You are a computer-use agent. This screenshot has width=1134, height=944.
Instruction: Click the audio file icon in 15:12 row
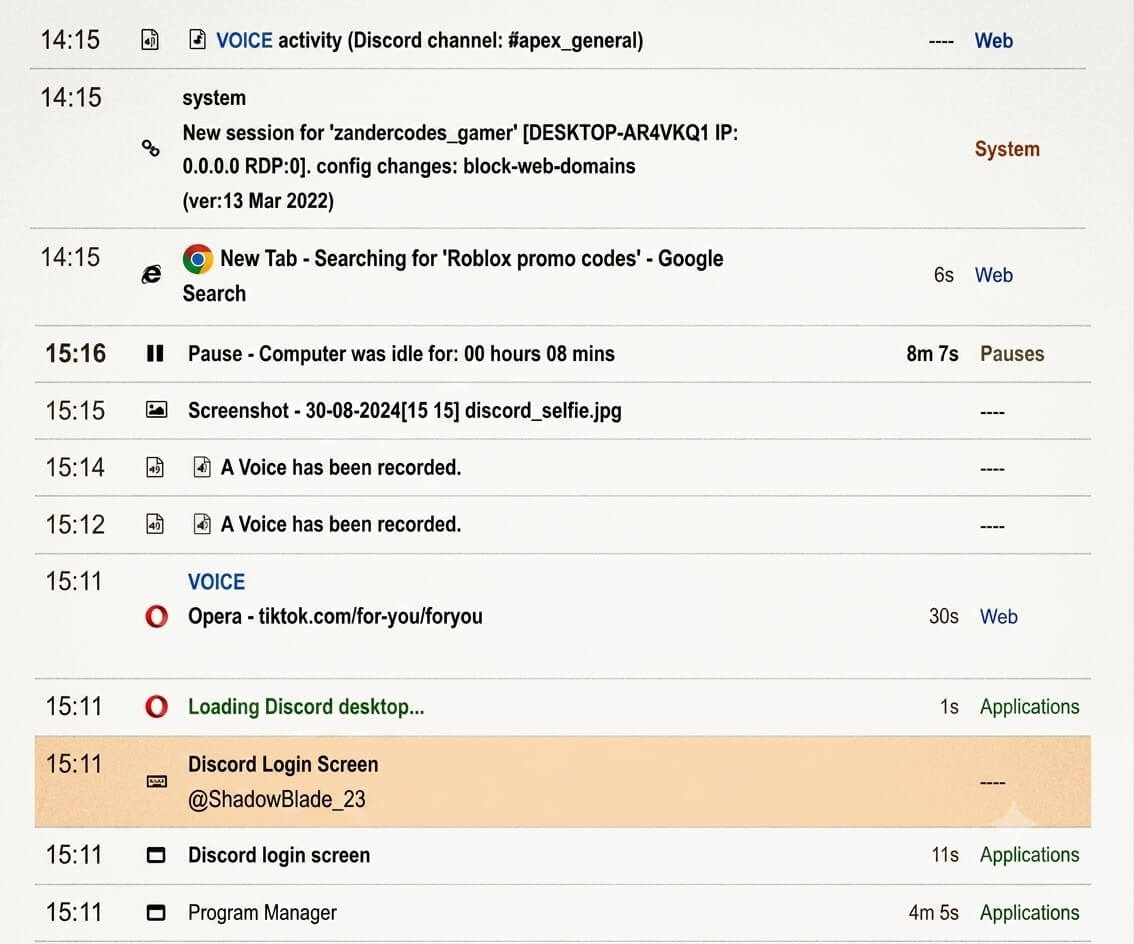coord(155,524)
